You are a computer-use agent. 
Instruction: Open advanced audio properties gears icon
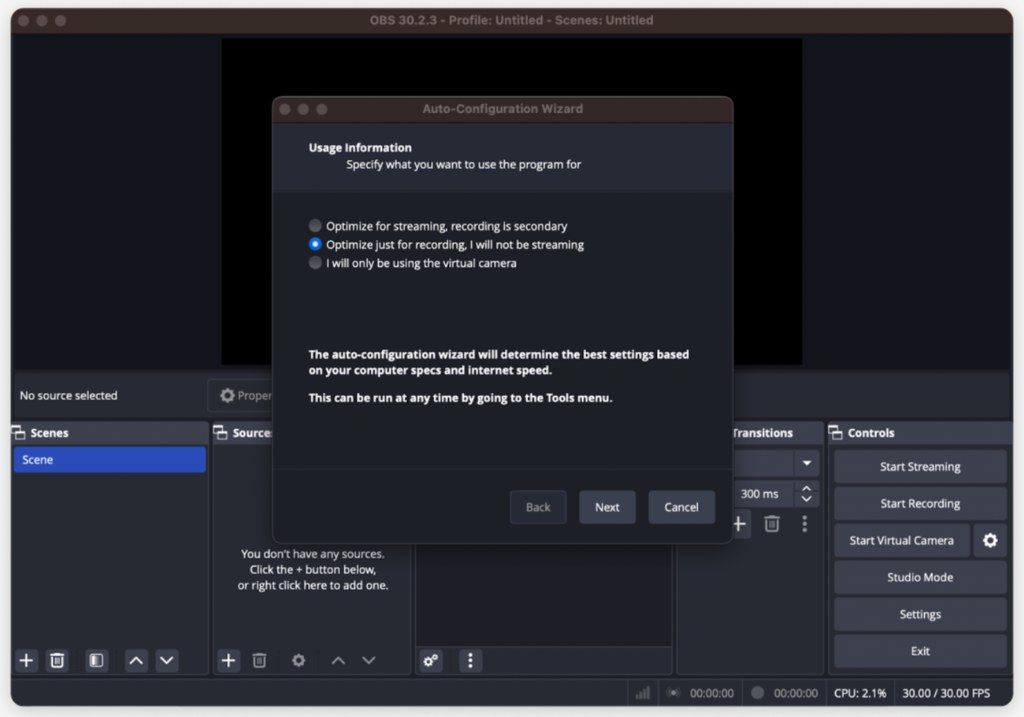(431, 660)
